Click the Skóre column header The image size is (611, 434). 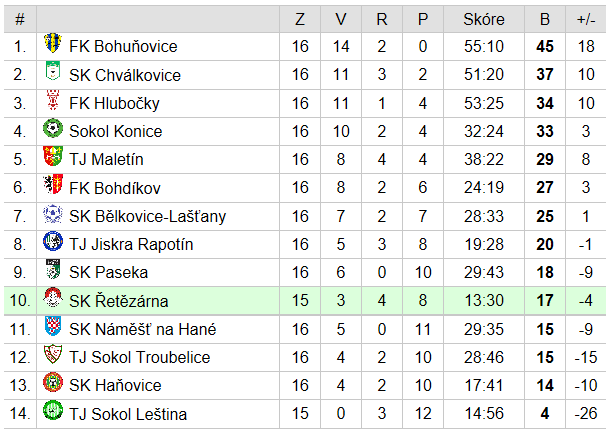484,19
